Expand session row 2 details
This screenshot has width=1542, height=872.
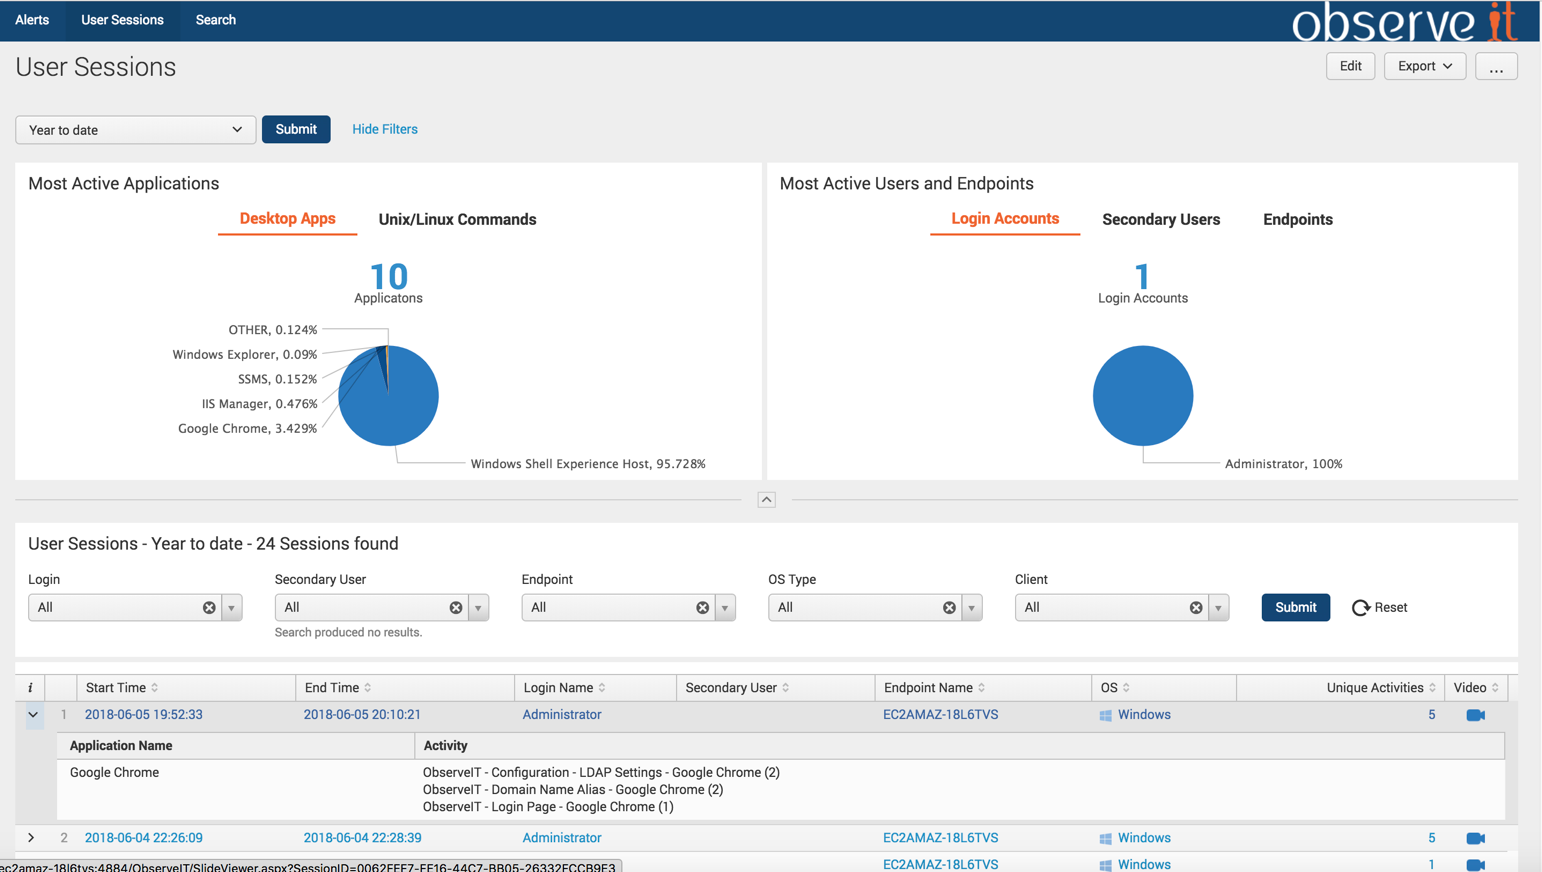click(x=30, y=837)
